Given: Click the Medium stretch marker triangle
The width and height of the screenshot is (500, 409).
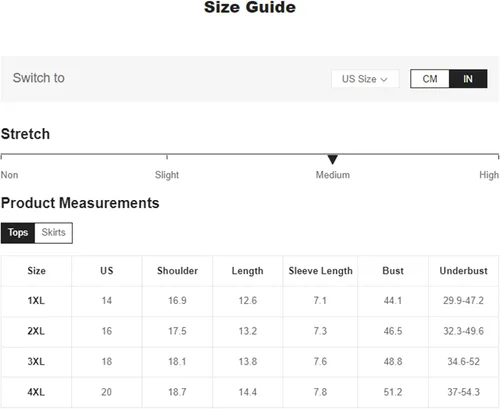Looking at the screenshot, I should click(333, 159).
